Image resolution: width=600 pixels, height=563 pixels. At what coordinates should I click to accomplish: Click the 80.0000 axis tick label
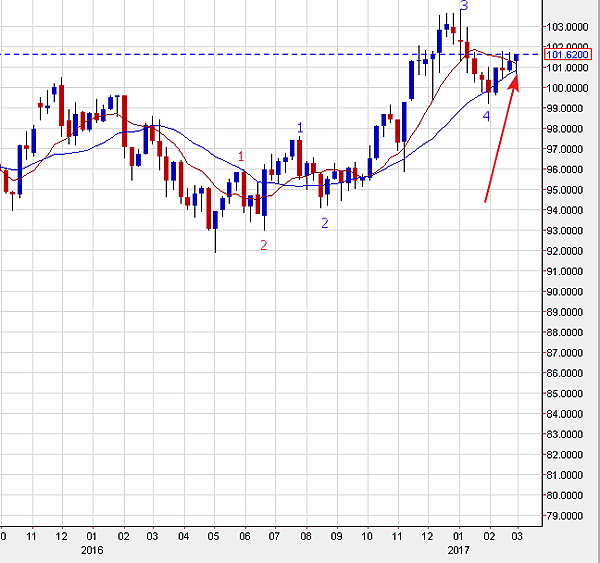567,496
